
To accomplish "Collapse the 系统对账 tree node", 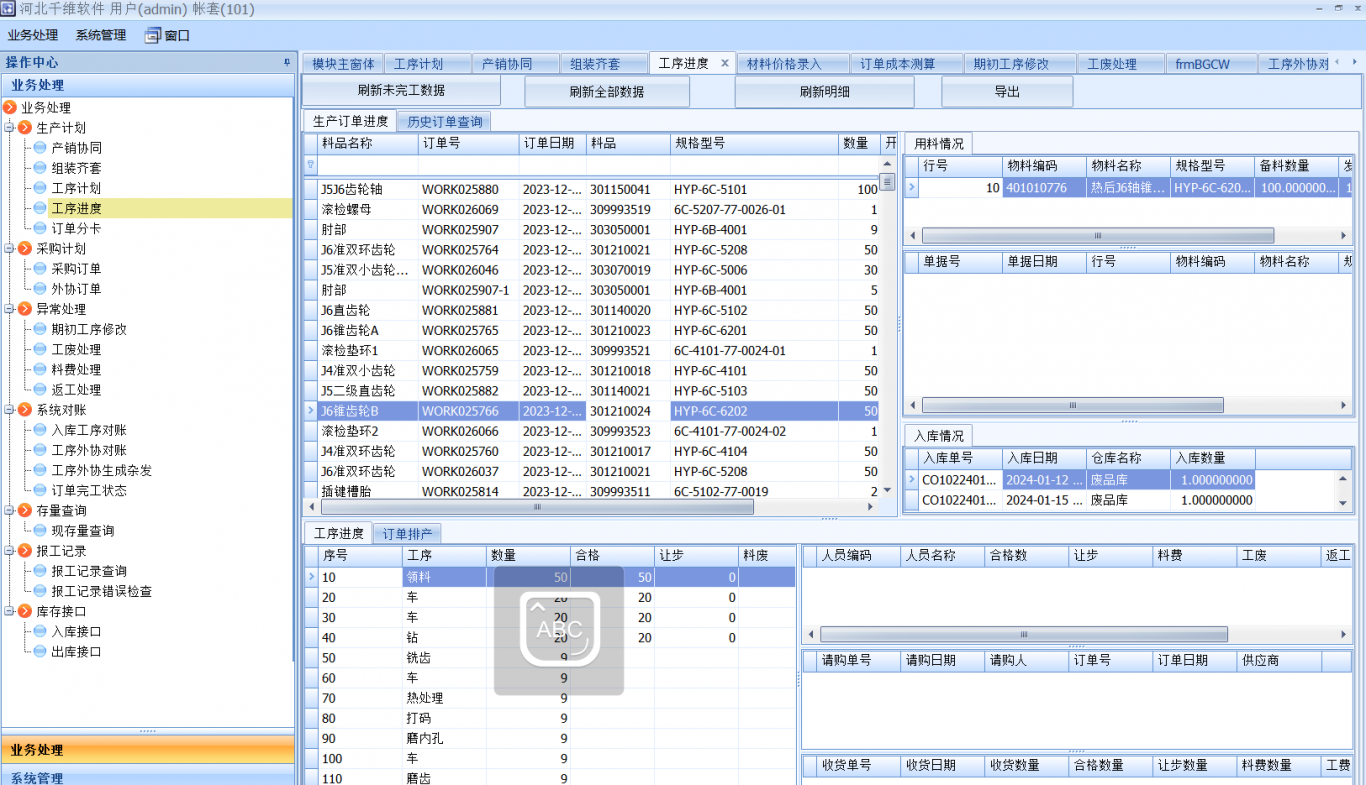I will tap(9, 410).
